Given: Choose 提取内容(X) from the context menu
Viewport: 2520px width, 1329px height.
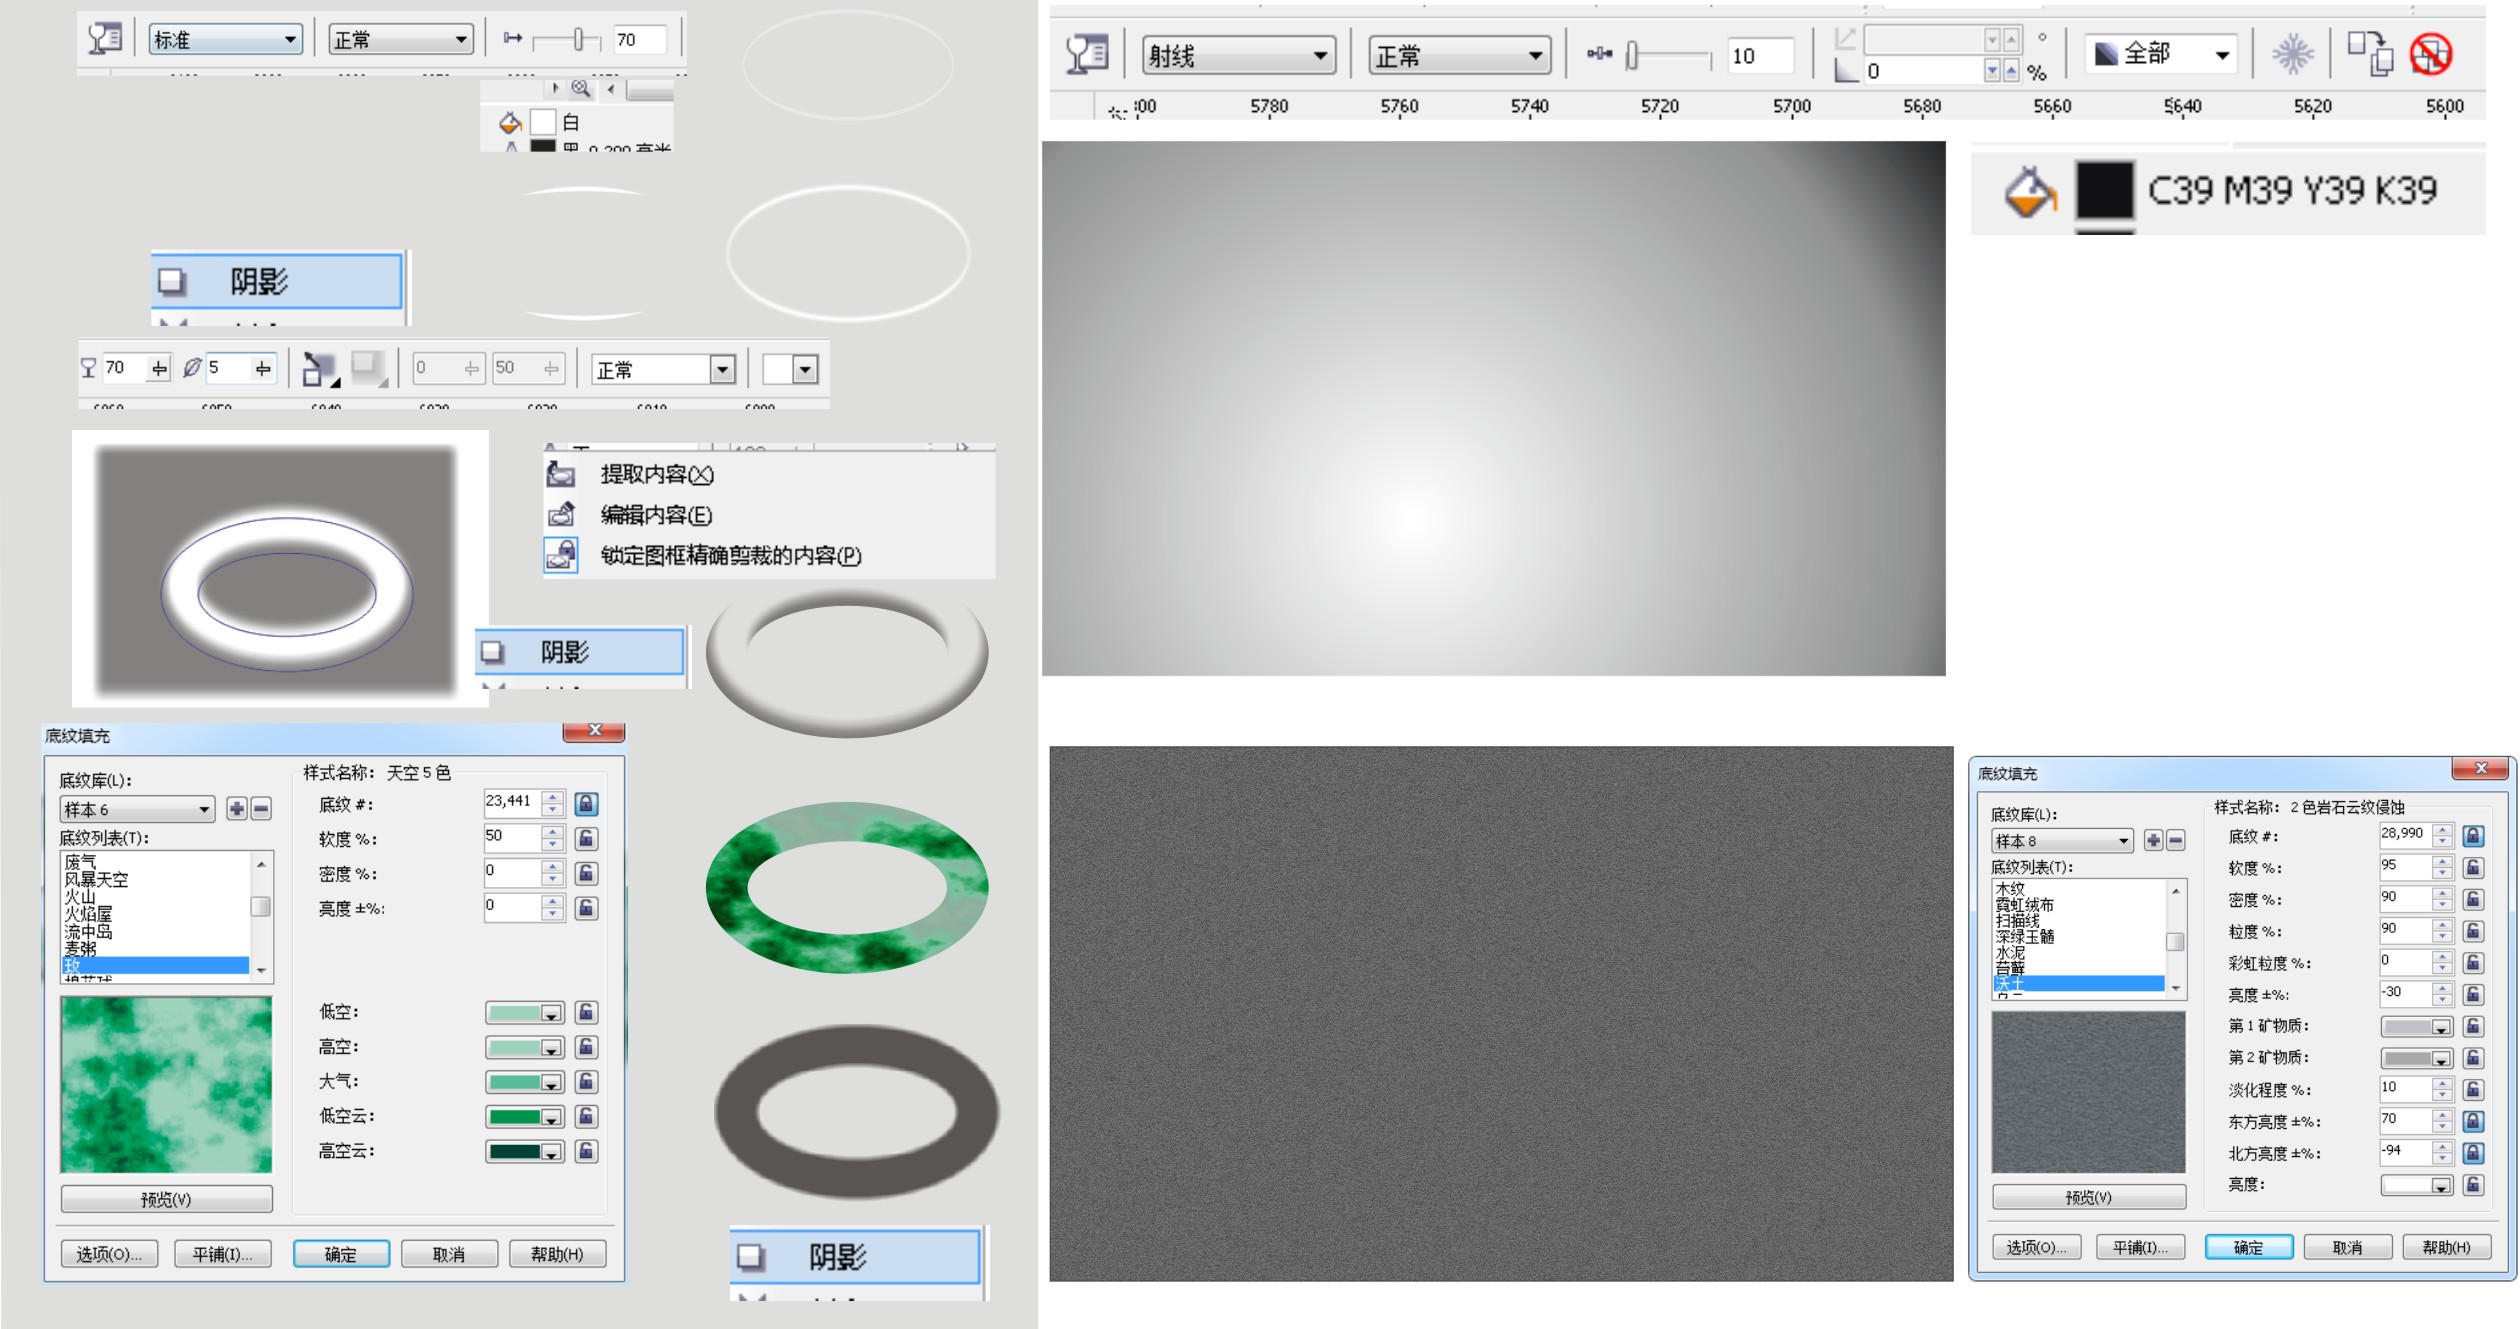Looking at the screenshot, I should 656,474.
